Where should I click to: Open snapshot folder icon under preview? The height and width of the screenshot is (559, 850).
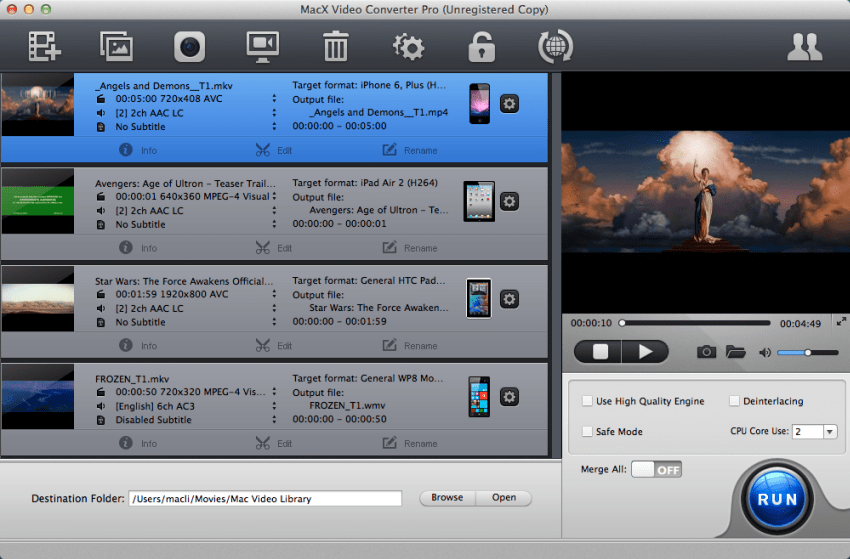(x=736, y=352)
